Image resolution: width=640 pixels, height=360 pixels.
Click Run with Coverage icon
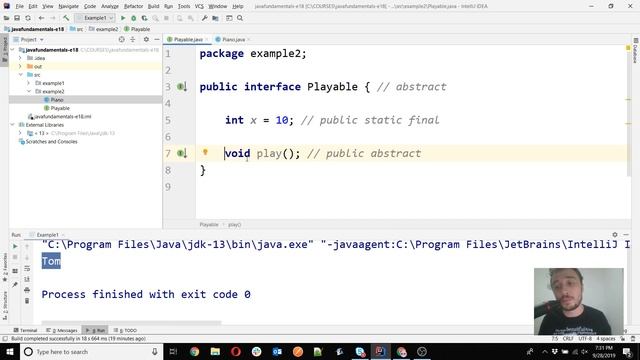pyautogui.click(x=144, y=18)
